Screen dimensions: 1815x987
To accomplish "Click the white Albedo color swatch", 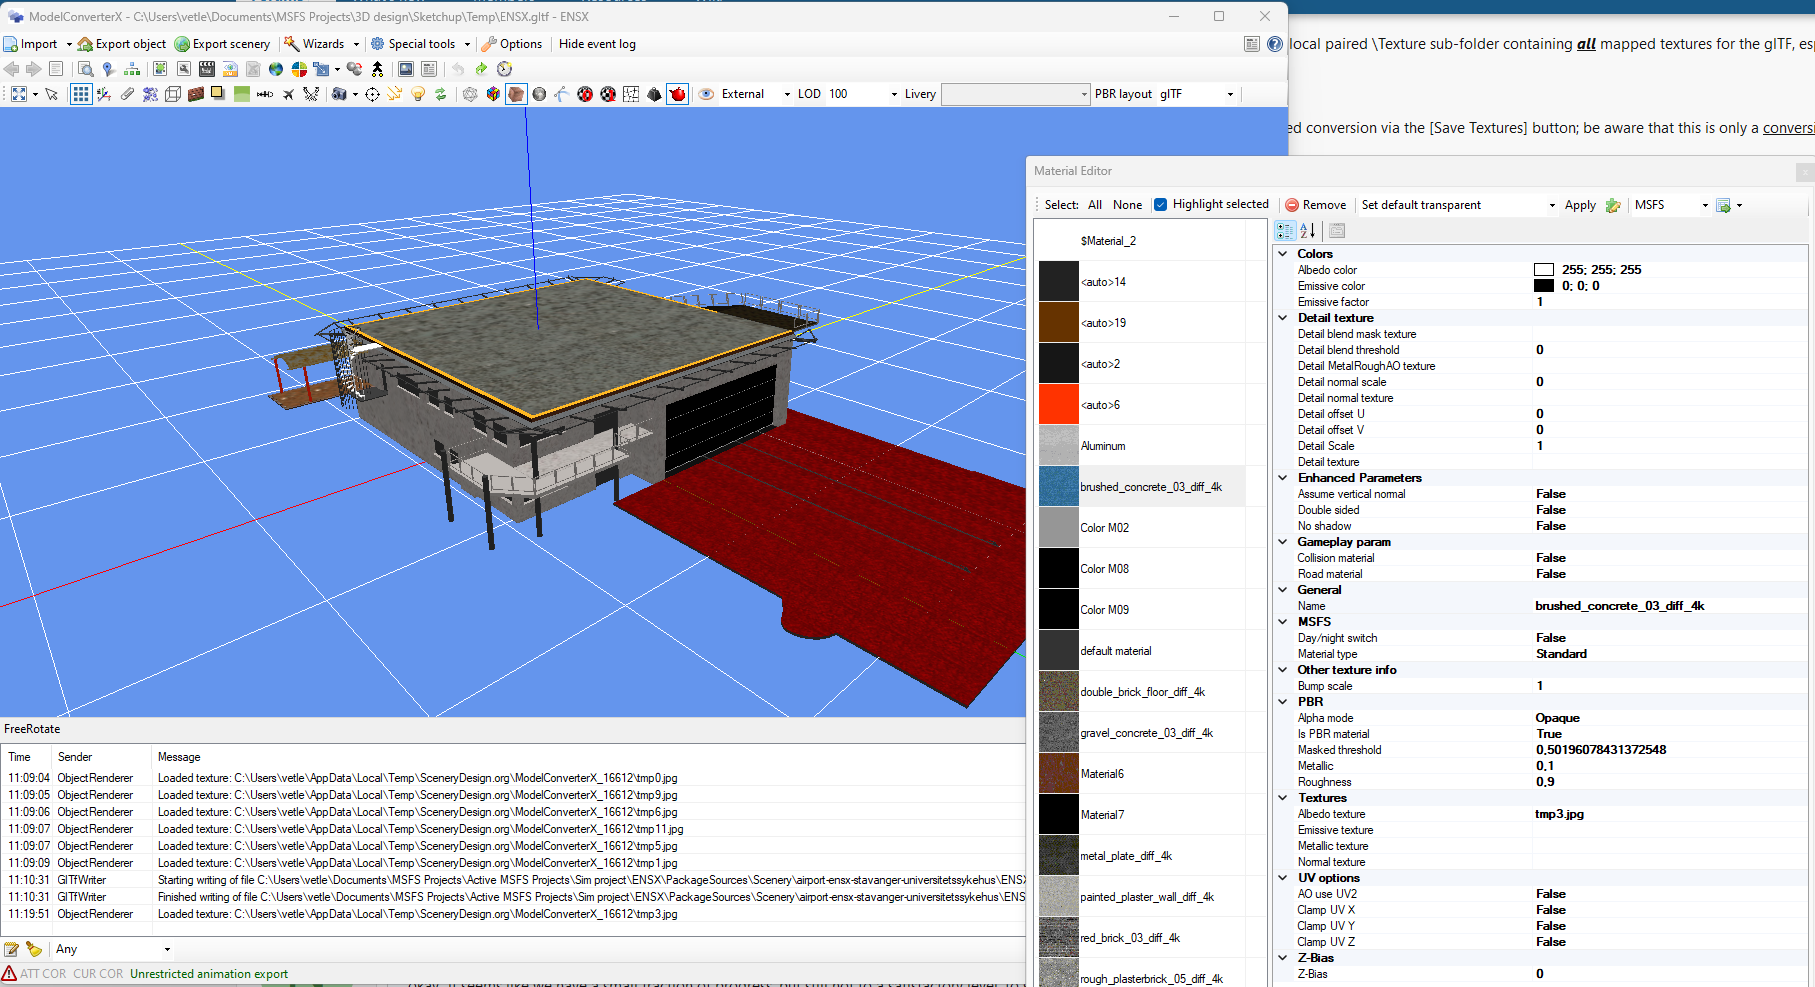I will (1544, 270).
